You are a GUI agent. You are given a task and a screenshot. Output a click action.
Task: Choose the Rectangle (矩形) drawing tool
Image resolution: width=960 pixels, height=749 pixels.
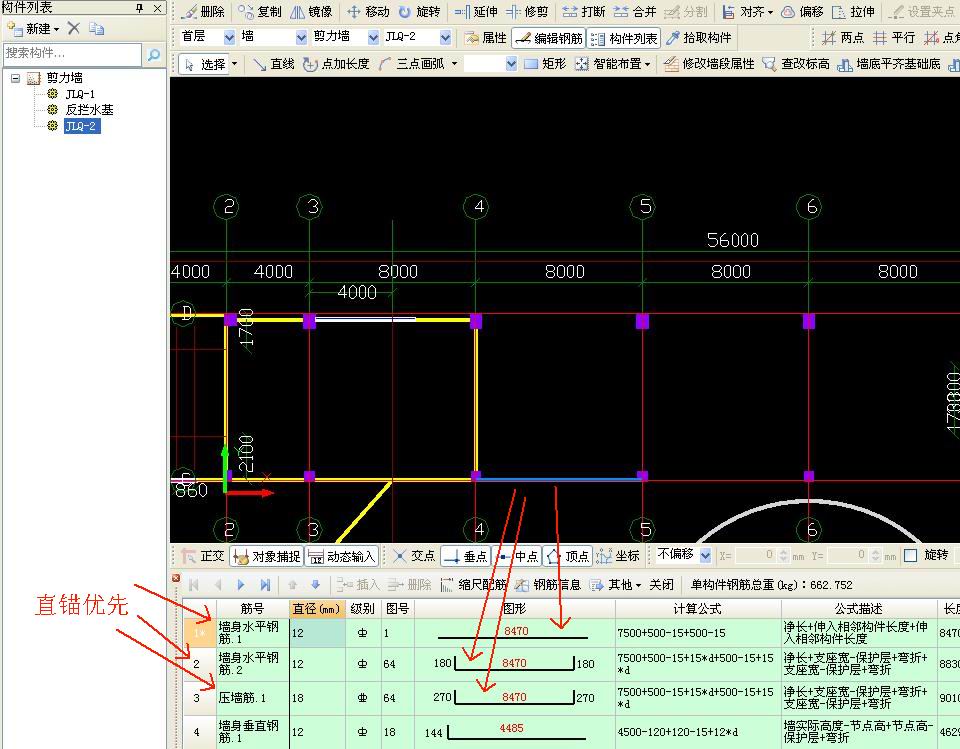(546, 64)
